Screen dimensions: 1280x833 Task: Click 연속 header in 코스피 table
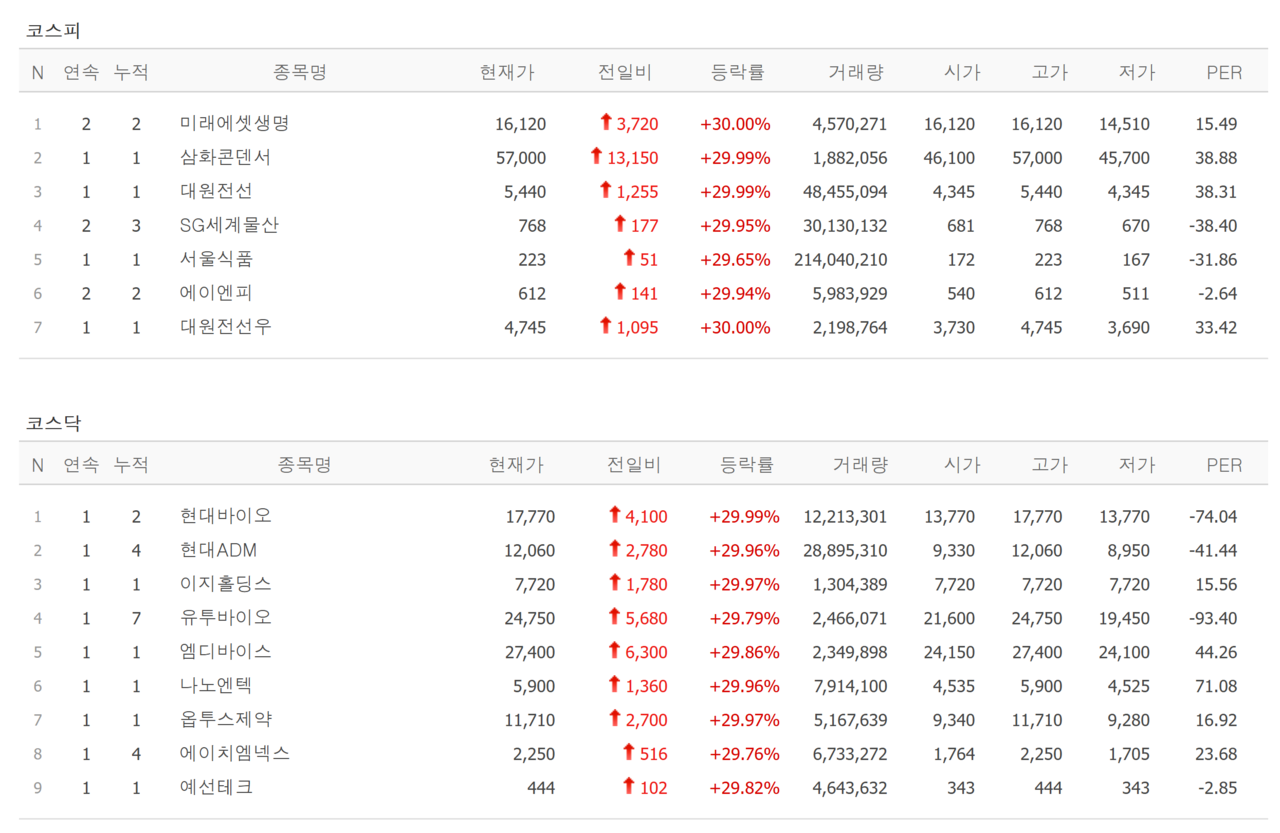coord(81,72)
